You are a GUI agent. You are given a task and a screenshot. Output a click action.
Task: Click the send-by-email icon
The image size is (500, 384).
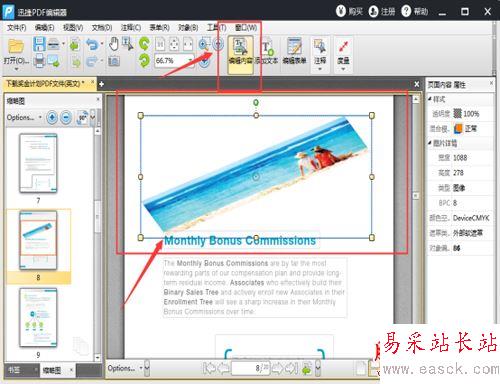pos(54,61)
